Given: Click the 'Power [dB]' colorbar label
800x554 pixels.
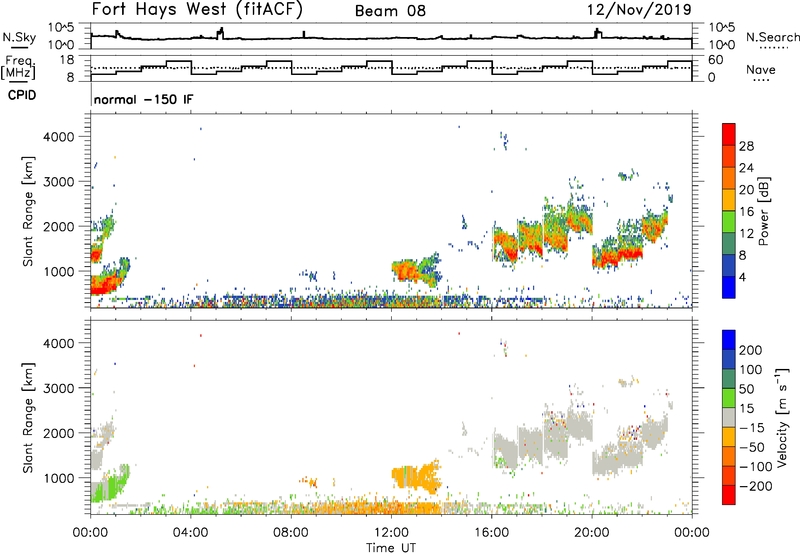Looking at the screenshot, I should 763,211.
